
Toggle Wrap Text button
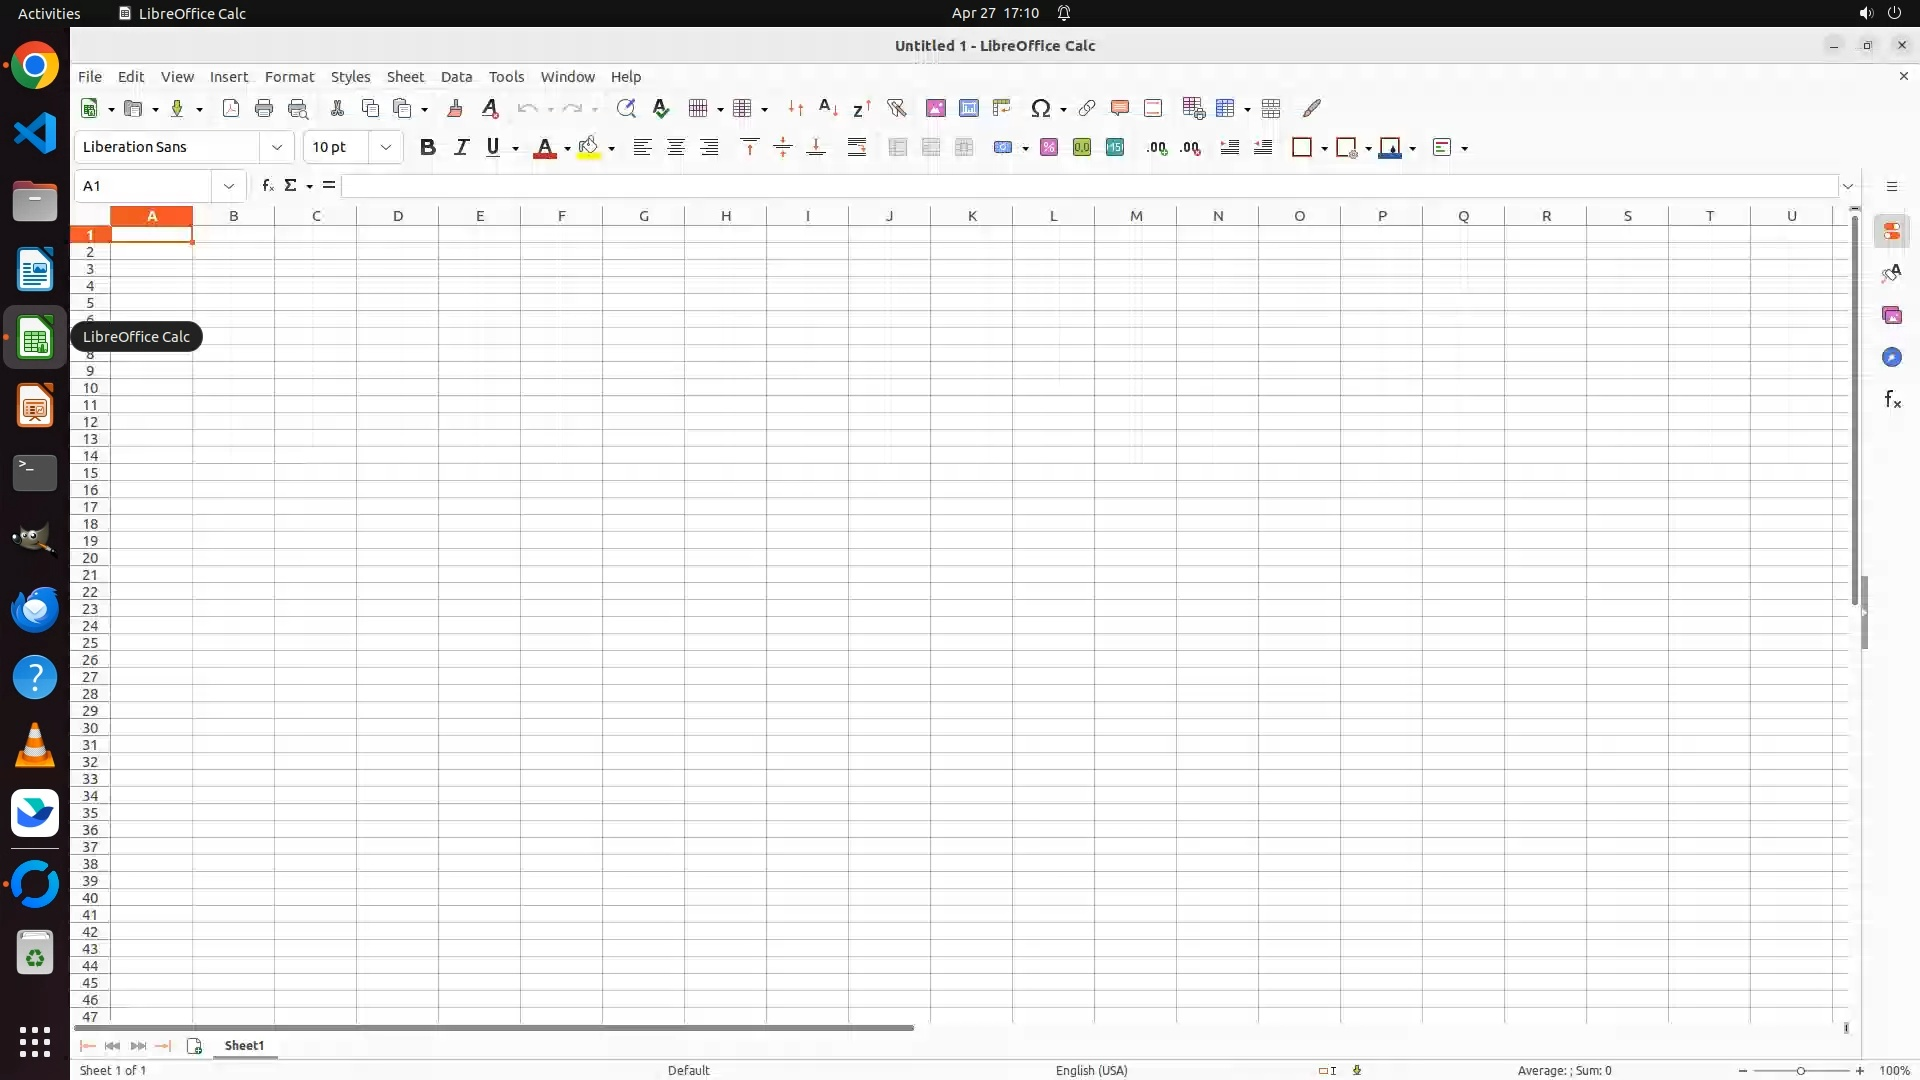856,147
